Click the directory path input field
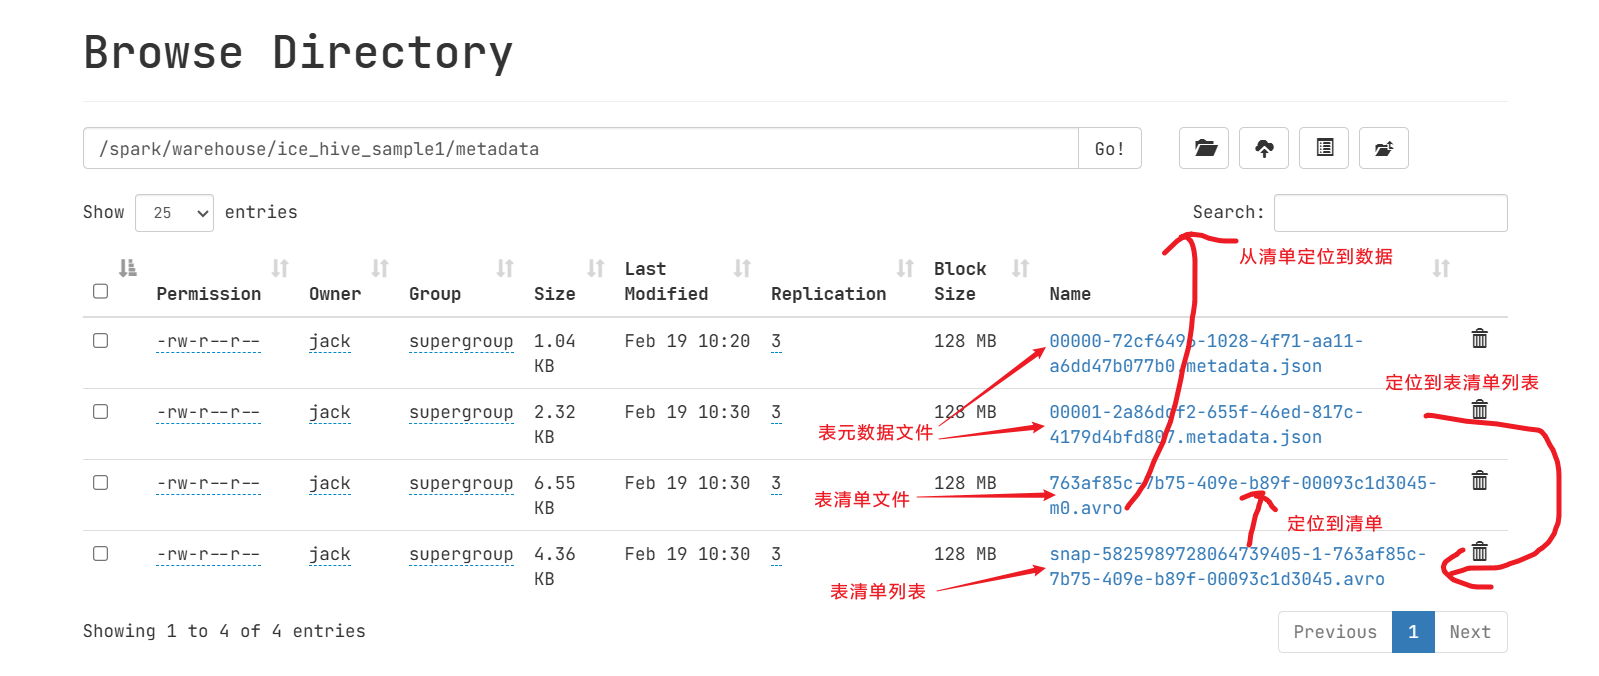 coord(581,148)
